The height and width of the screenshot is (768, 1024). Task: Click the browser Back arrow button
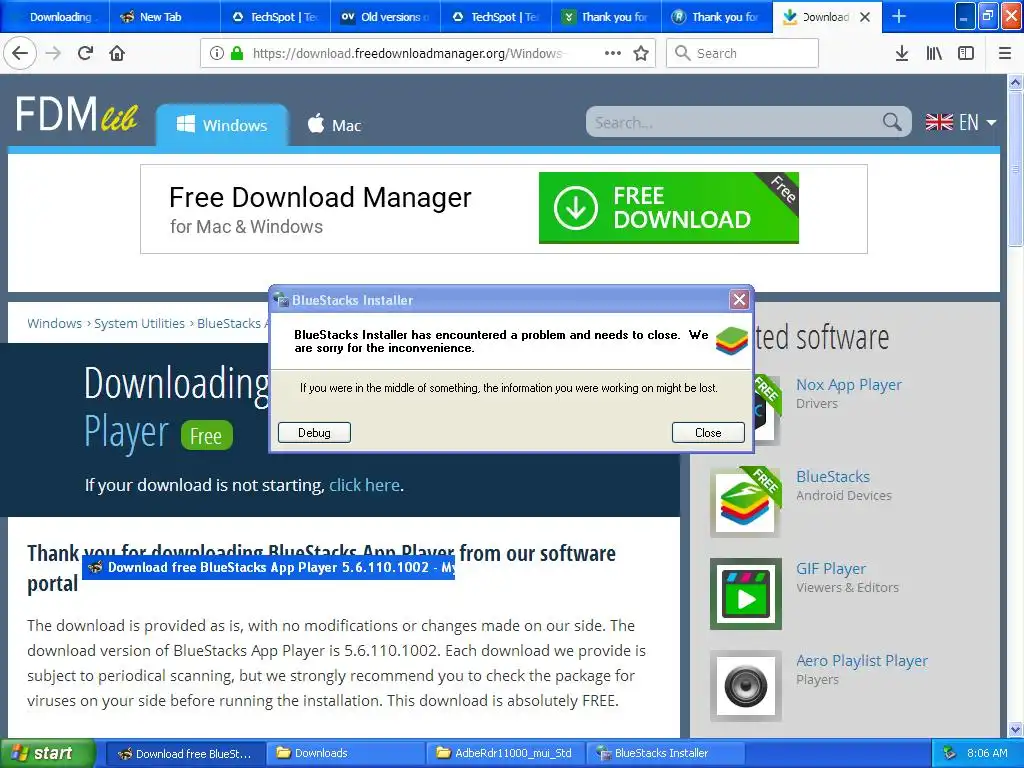point(20,54)
